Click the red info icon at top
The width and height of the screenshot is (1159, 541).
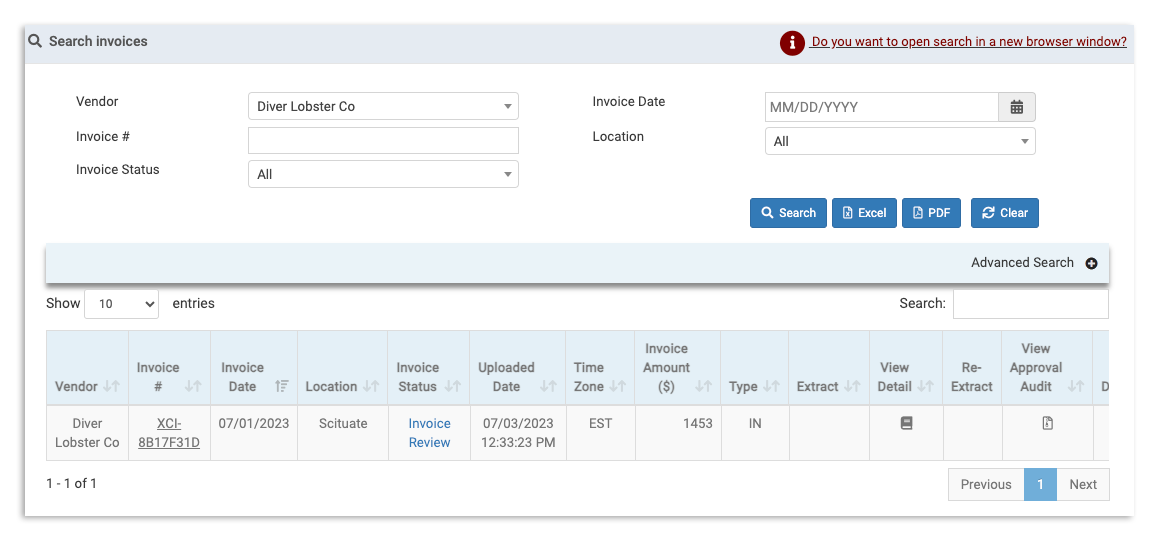tap(792, 43)
